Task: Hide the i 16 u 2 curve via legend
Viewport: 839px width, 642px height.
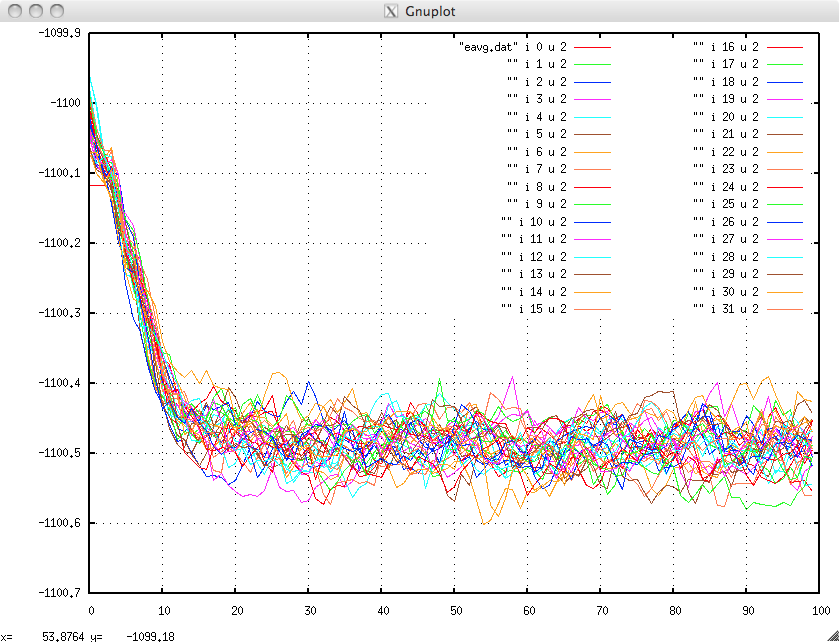Action: coord(726,47)
